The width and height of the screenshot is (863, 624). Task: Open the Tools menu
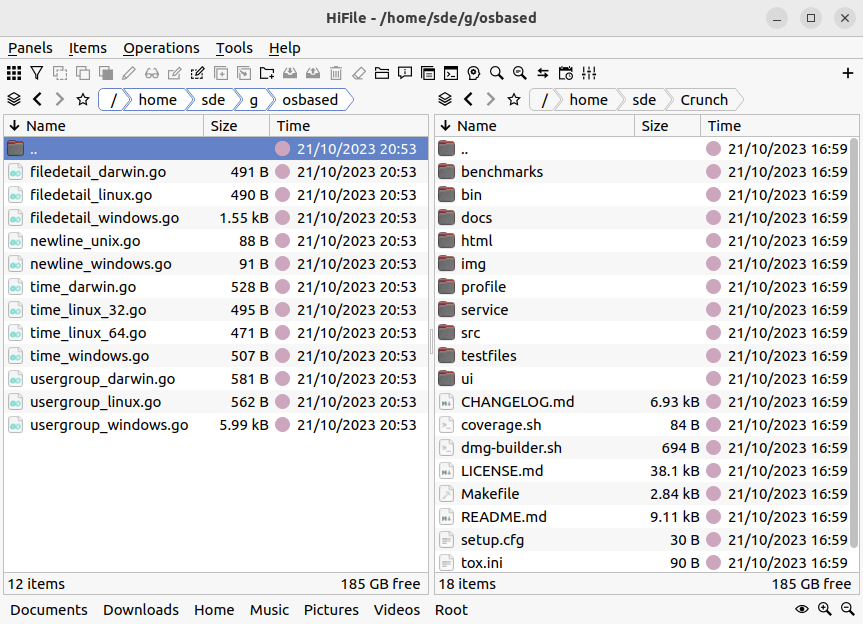pyautogui.click(x=234, y=48)
